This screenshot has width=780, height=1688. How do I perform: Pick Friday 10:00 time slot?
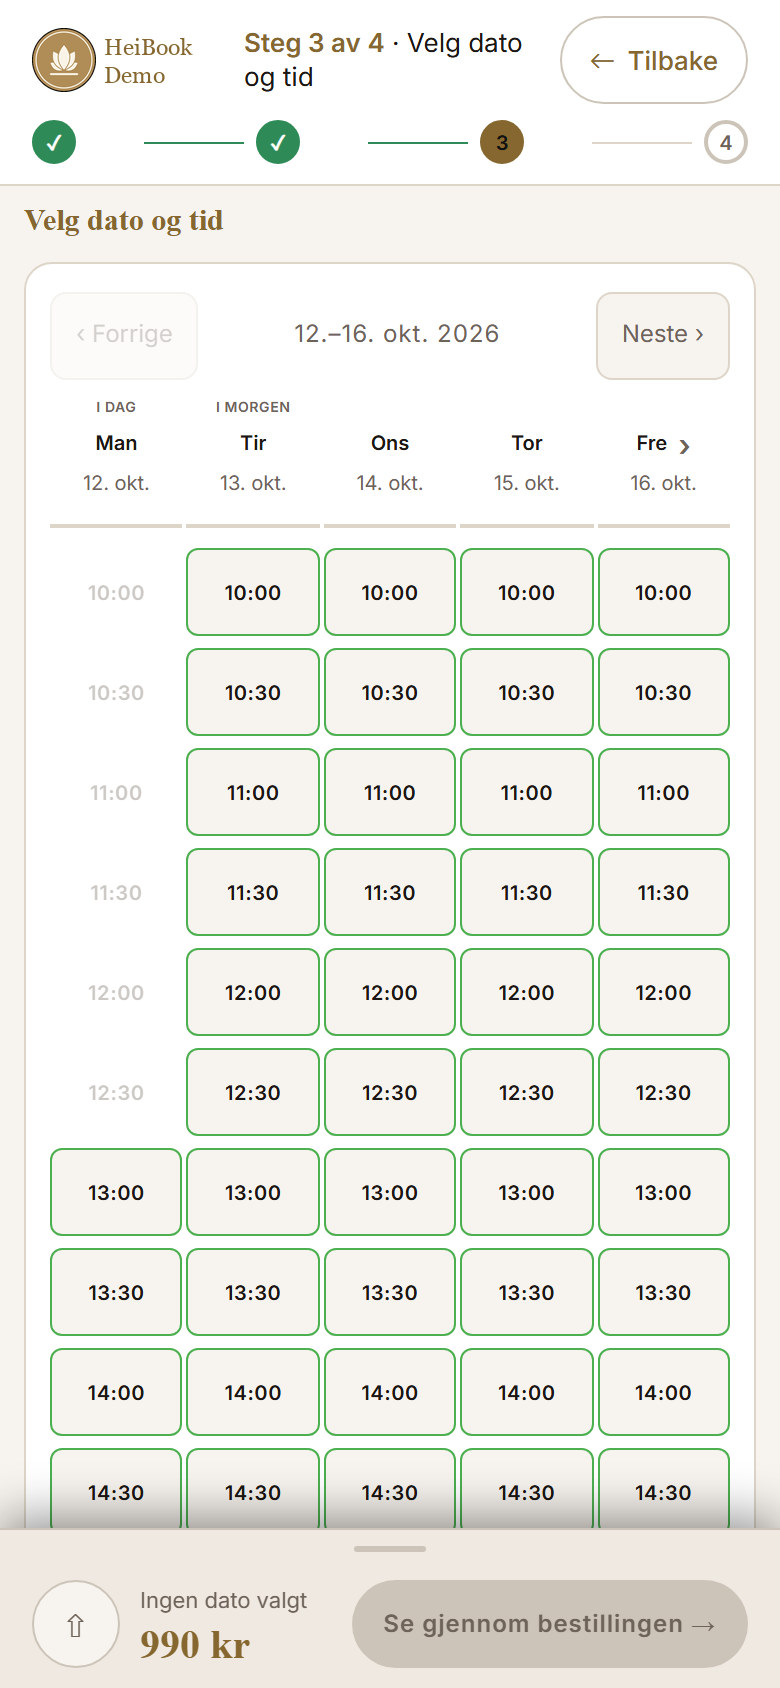tap(664, 592)
